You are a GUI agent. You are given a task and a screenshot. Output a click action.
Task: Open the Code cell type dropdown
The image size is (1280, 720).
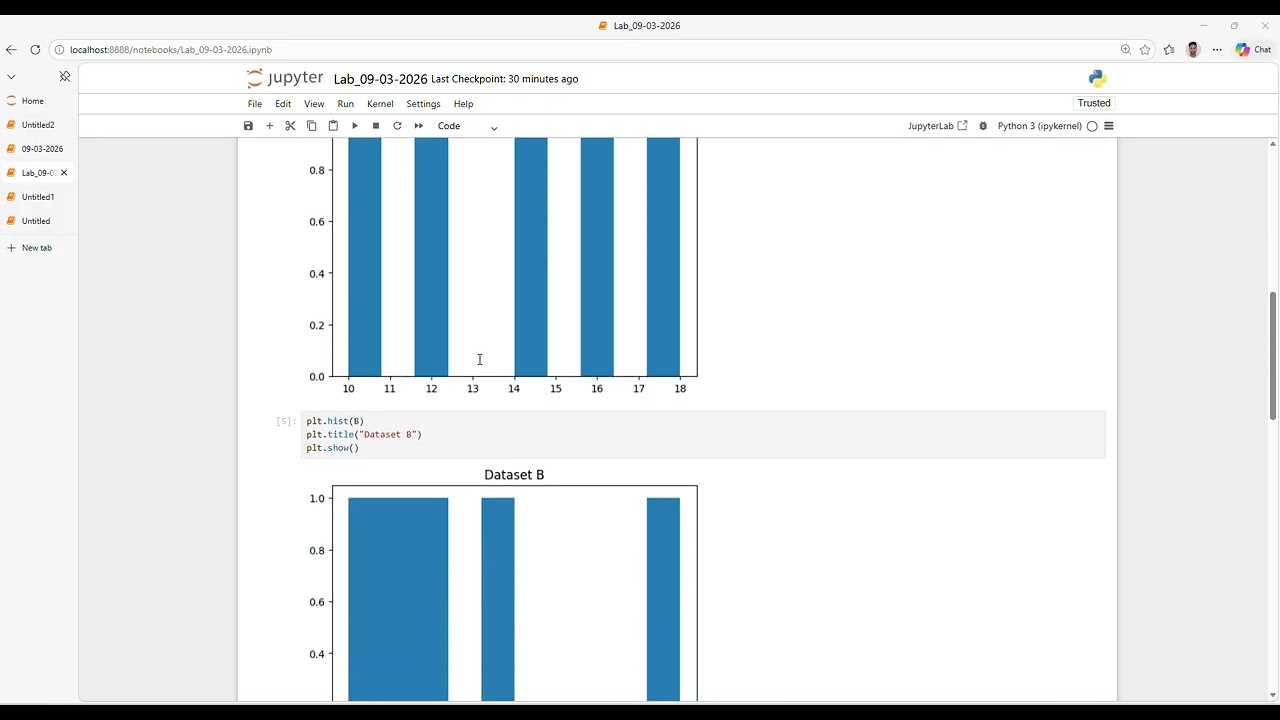point(467,126)
